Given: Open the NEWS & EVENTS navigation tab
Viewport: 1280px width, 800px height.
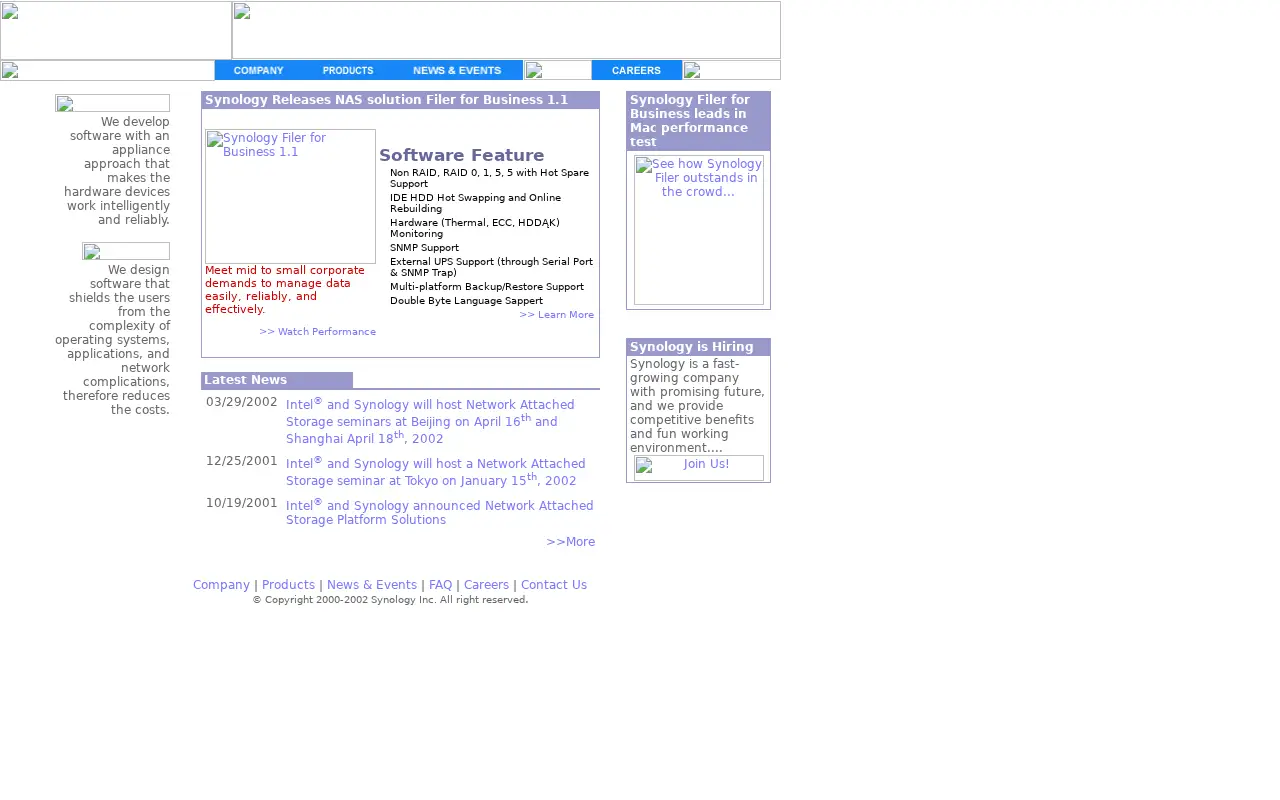Looking at the screenshot, I should (x=457, y=70).
